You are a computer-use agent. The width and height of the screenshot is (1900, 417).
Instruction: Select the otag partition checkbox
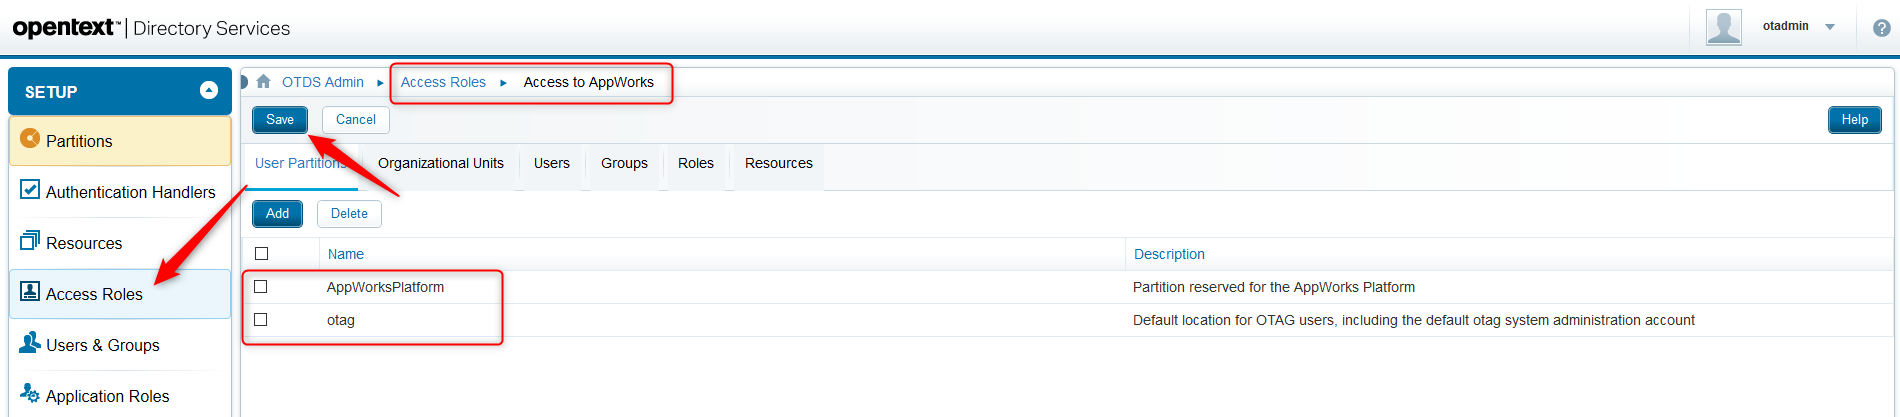tap(261, 320)
